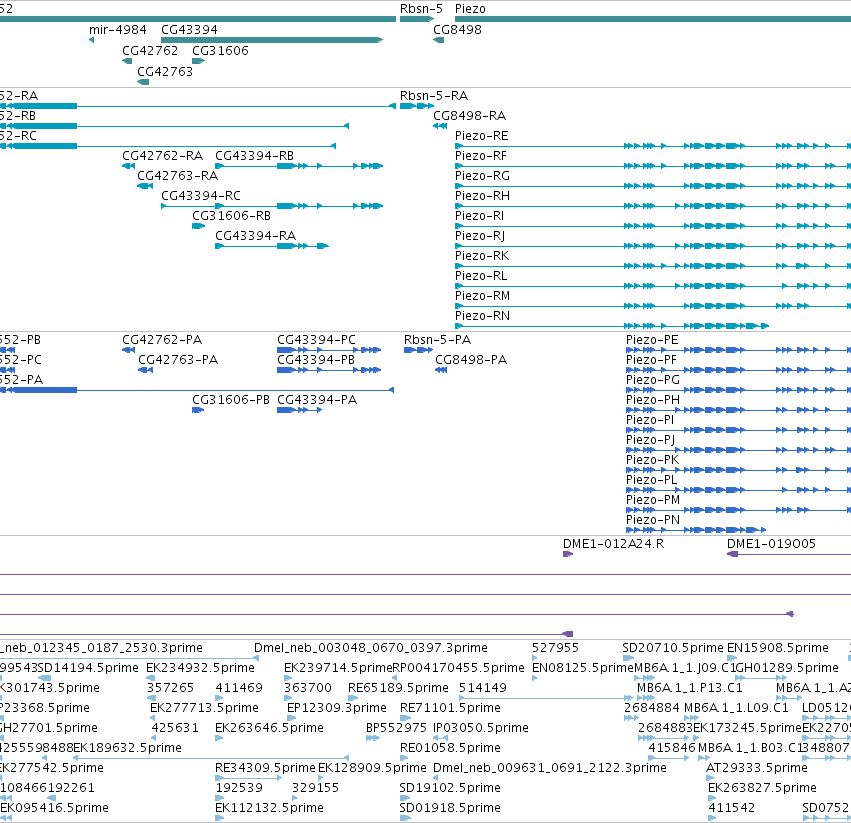Image resolution: width=851 pixels, height=823 pixels.
Task: Click protein isoform Piezo-PI
Action: [650, 420]
